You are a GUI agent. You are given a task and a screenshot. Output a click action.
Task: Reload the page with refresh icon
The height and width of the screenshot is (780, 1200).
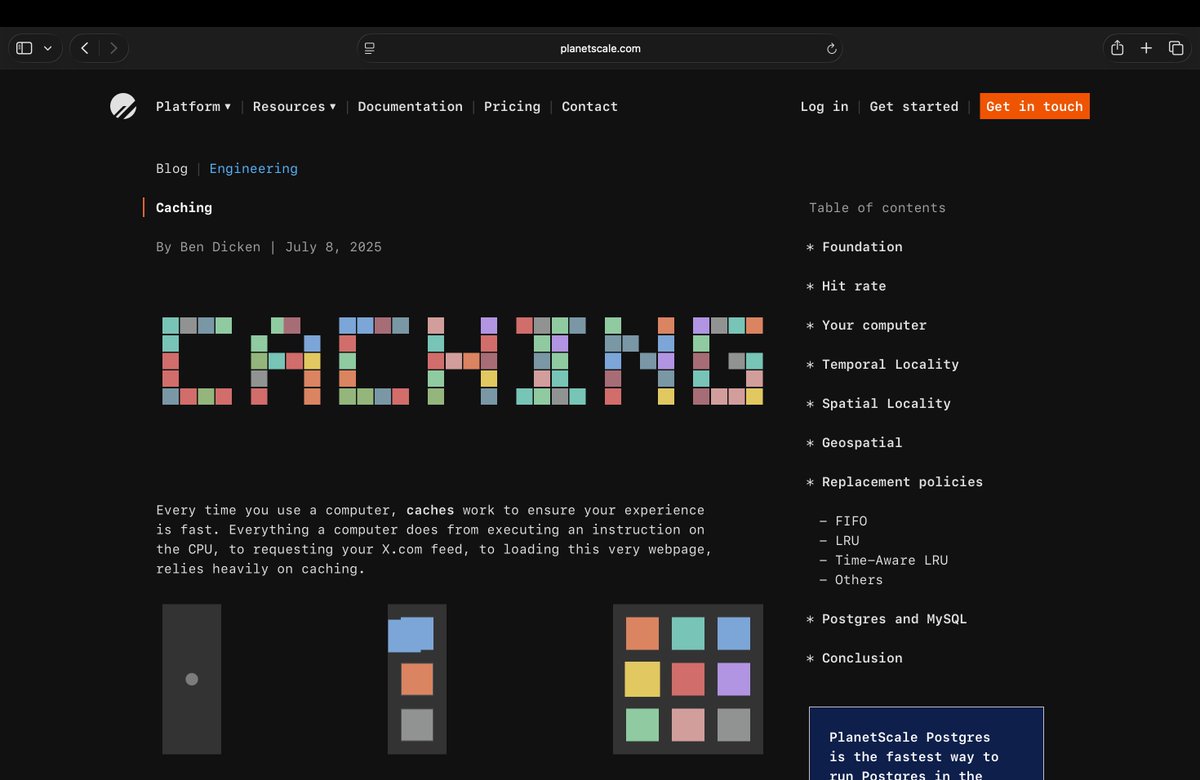tap(831, 48)
